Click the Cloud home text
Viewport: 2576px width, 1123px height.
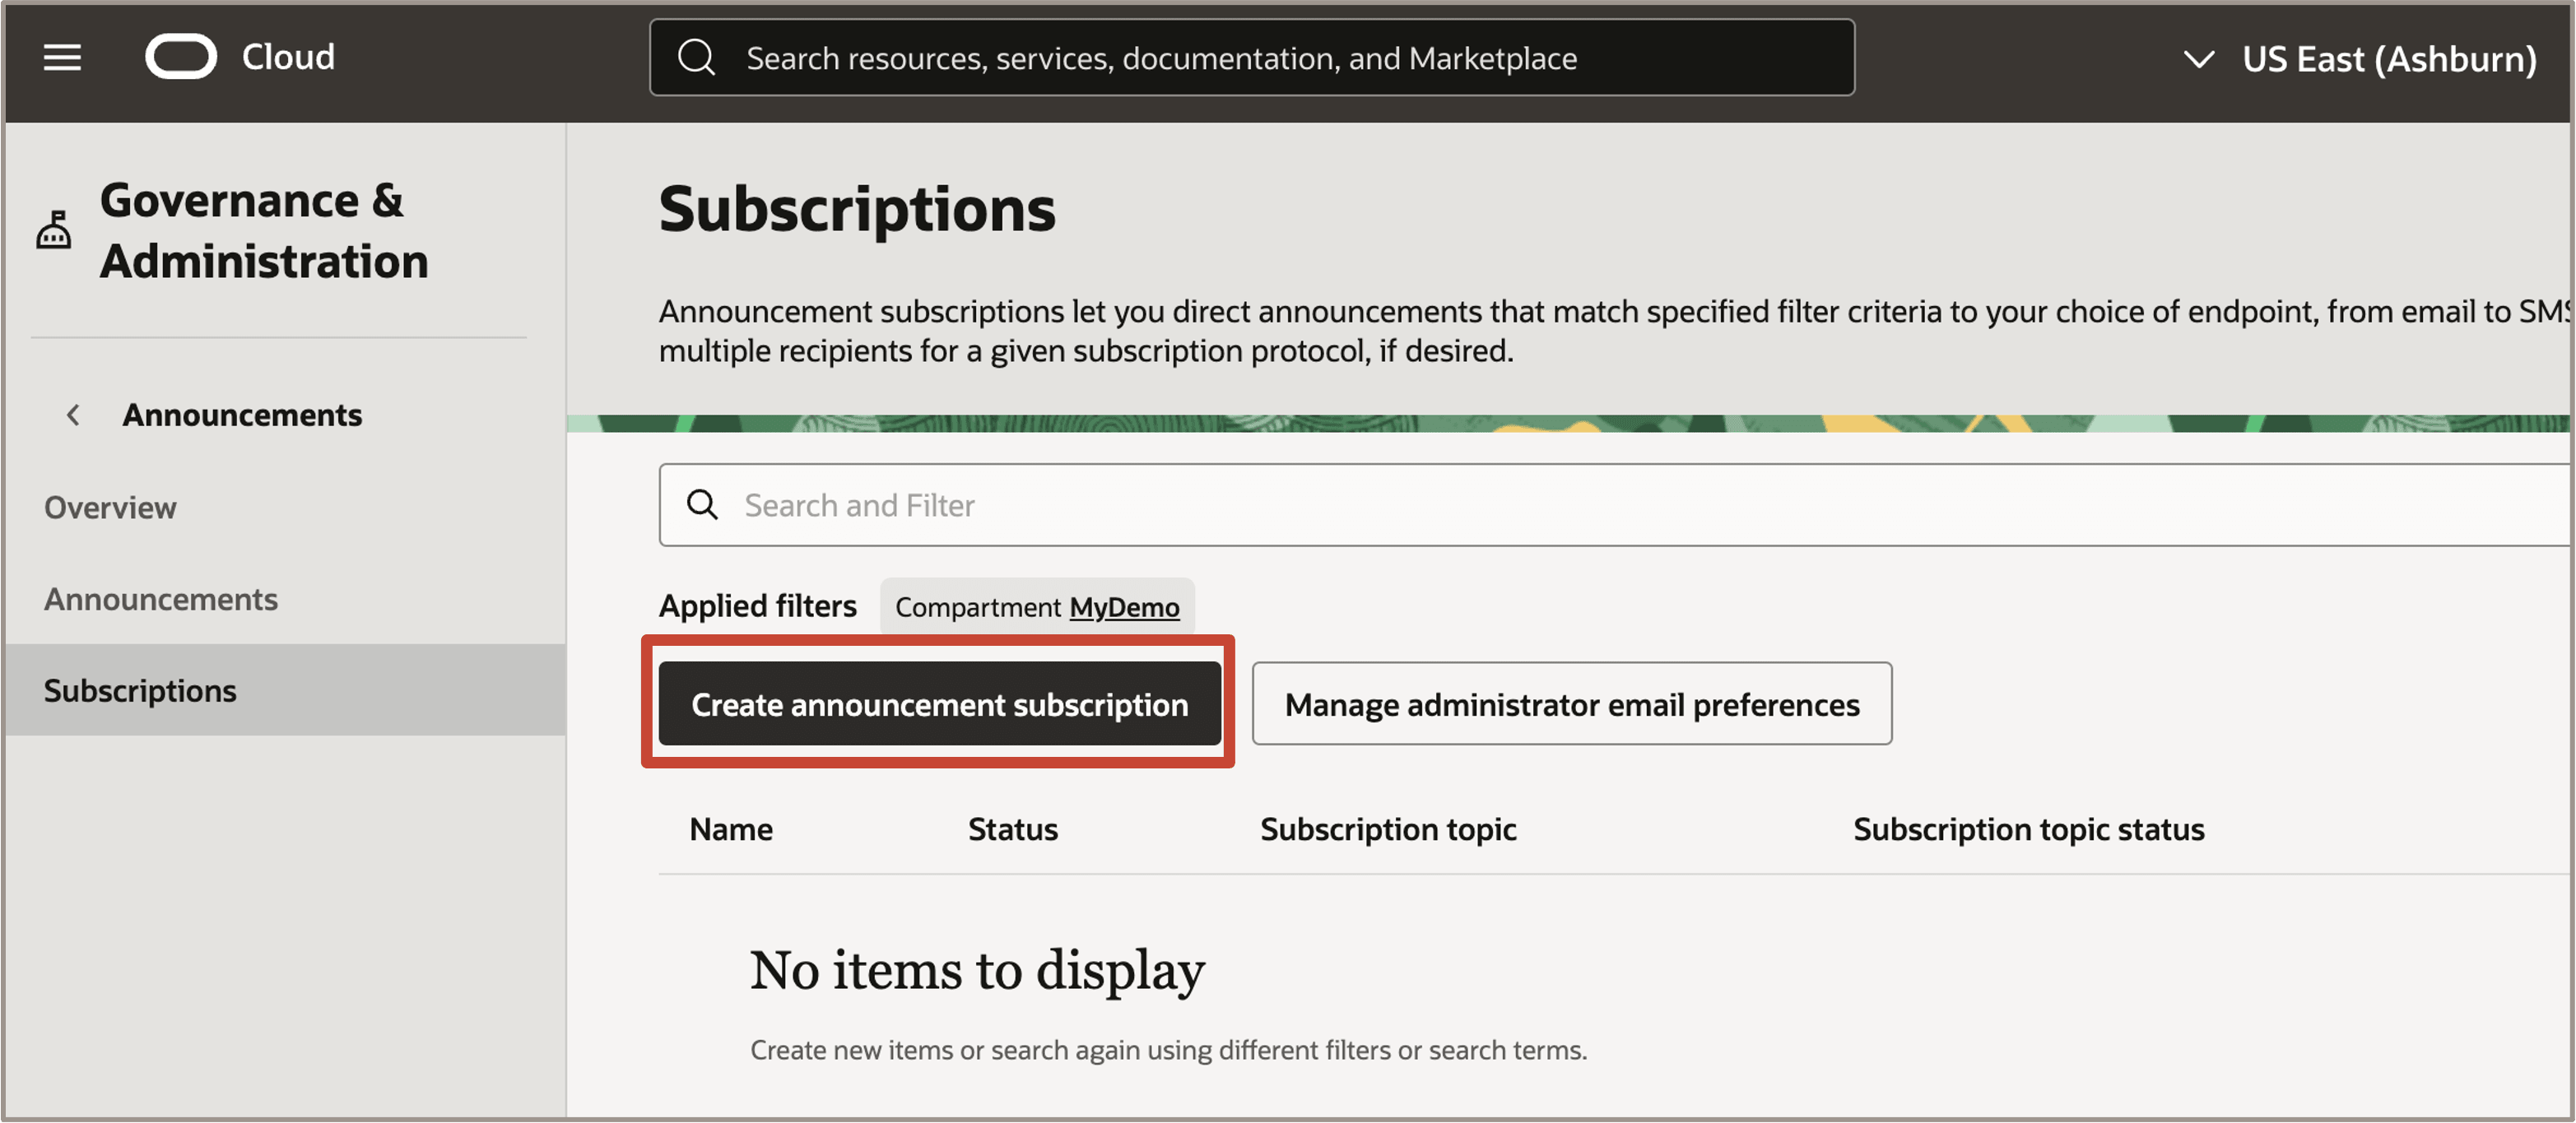tap(288, 57)
